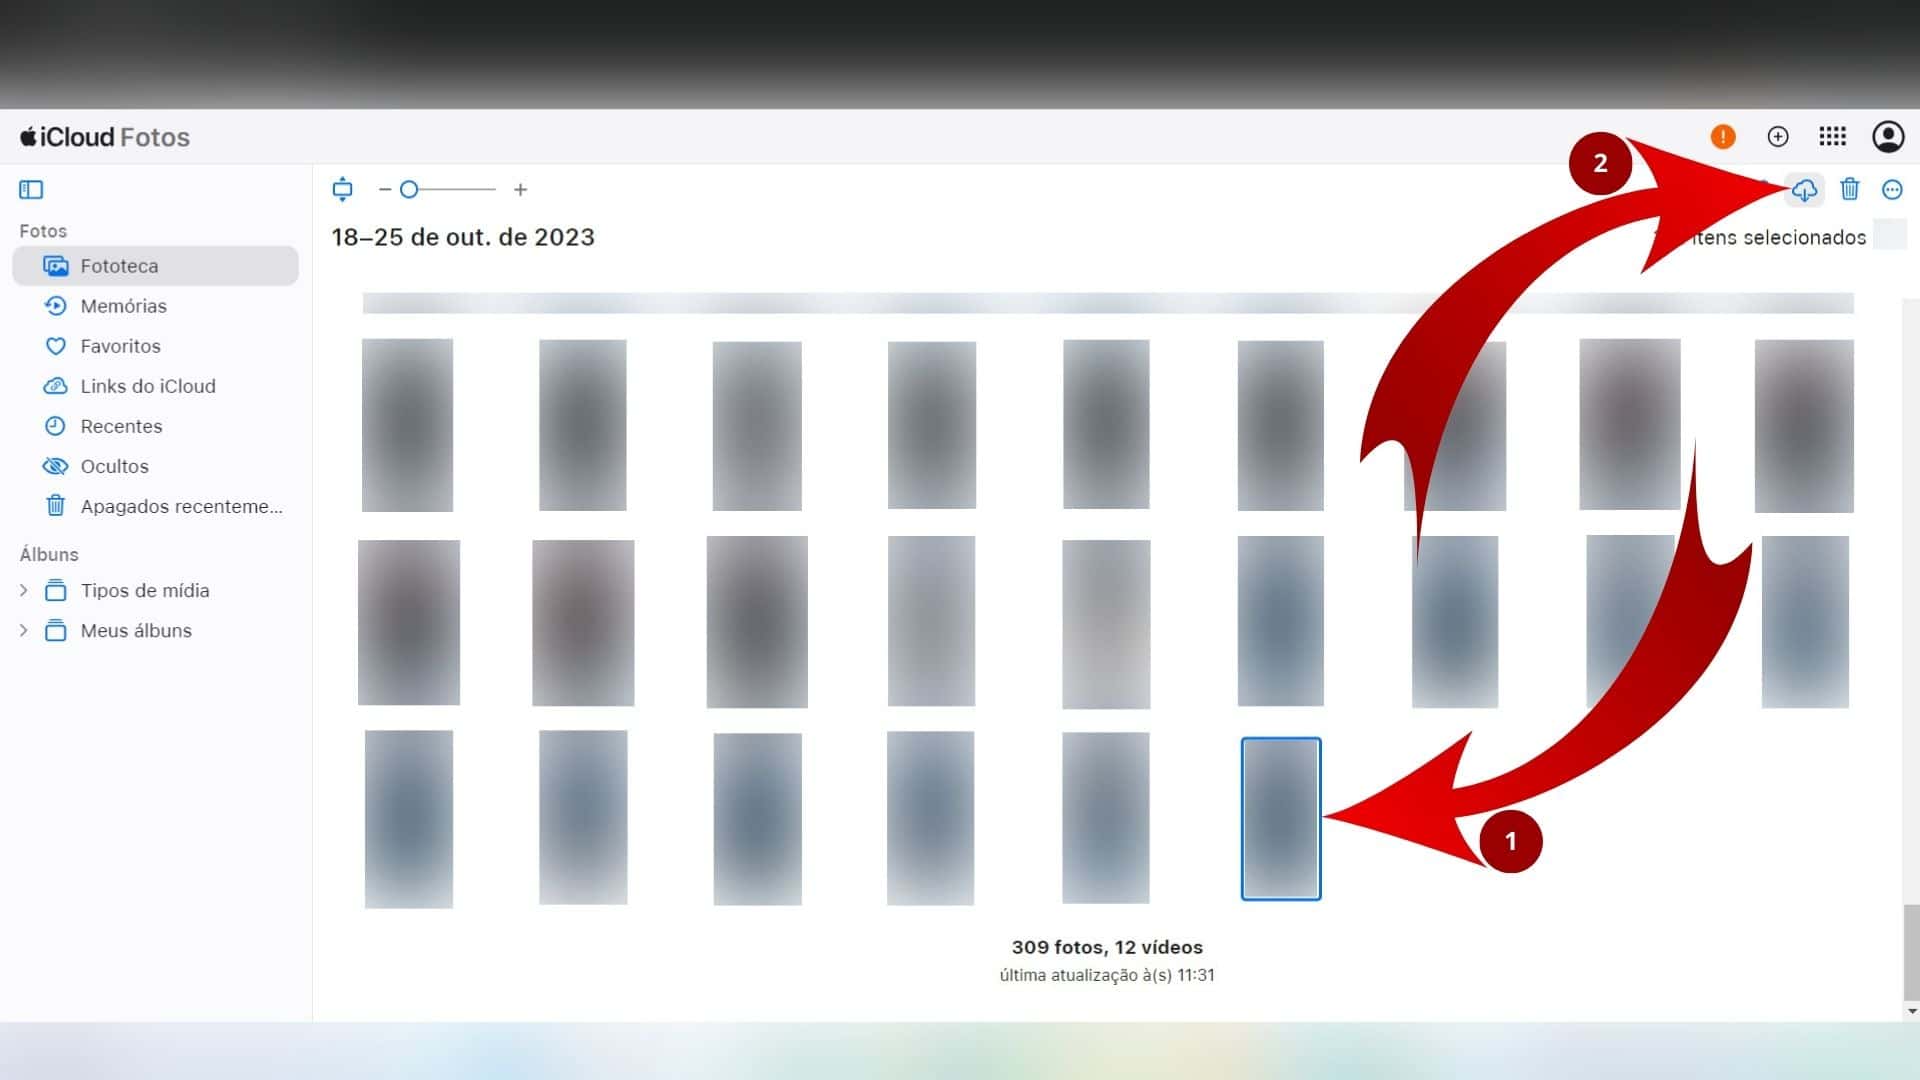The width and height of the screenshot is (1920, 1080).
Task: Click the '18–25 de out. de 2023' heading
Action: coord(463,237)
